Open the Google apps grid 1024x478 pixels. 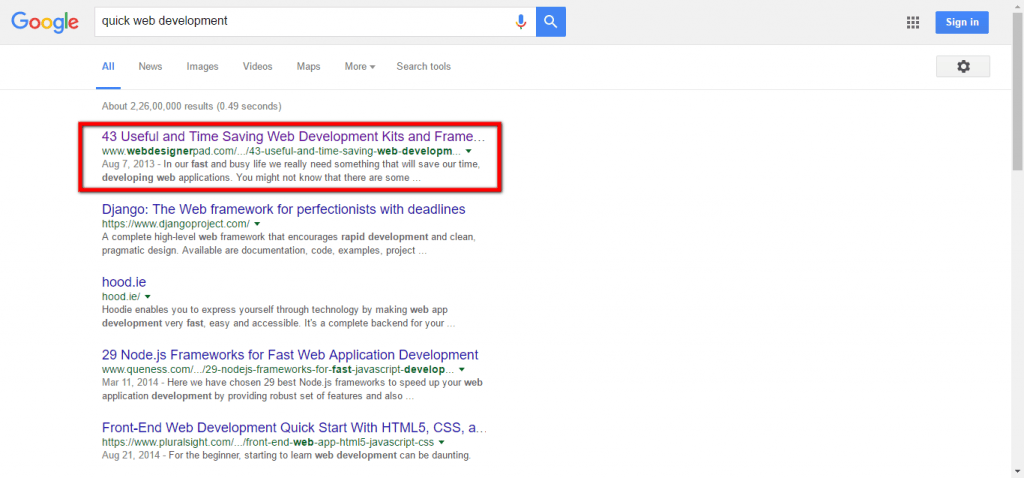pos(913,23)
